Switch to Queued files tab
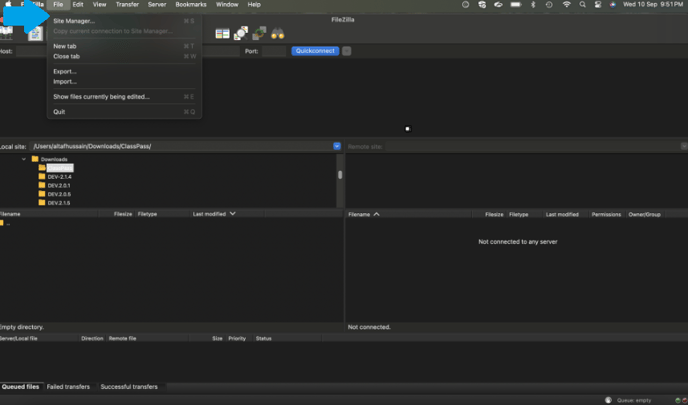688x405 pixels. click(21, 387)
